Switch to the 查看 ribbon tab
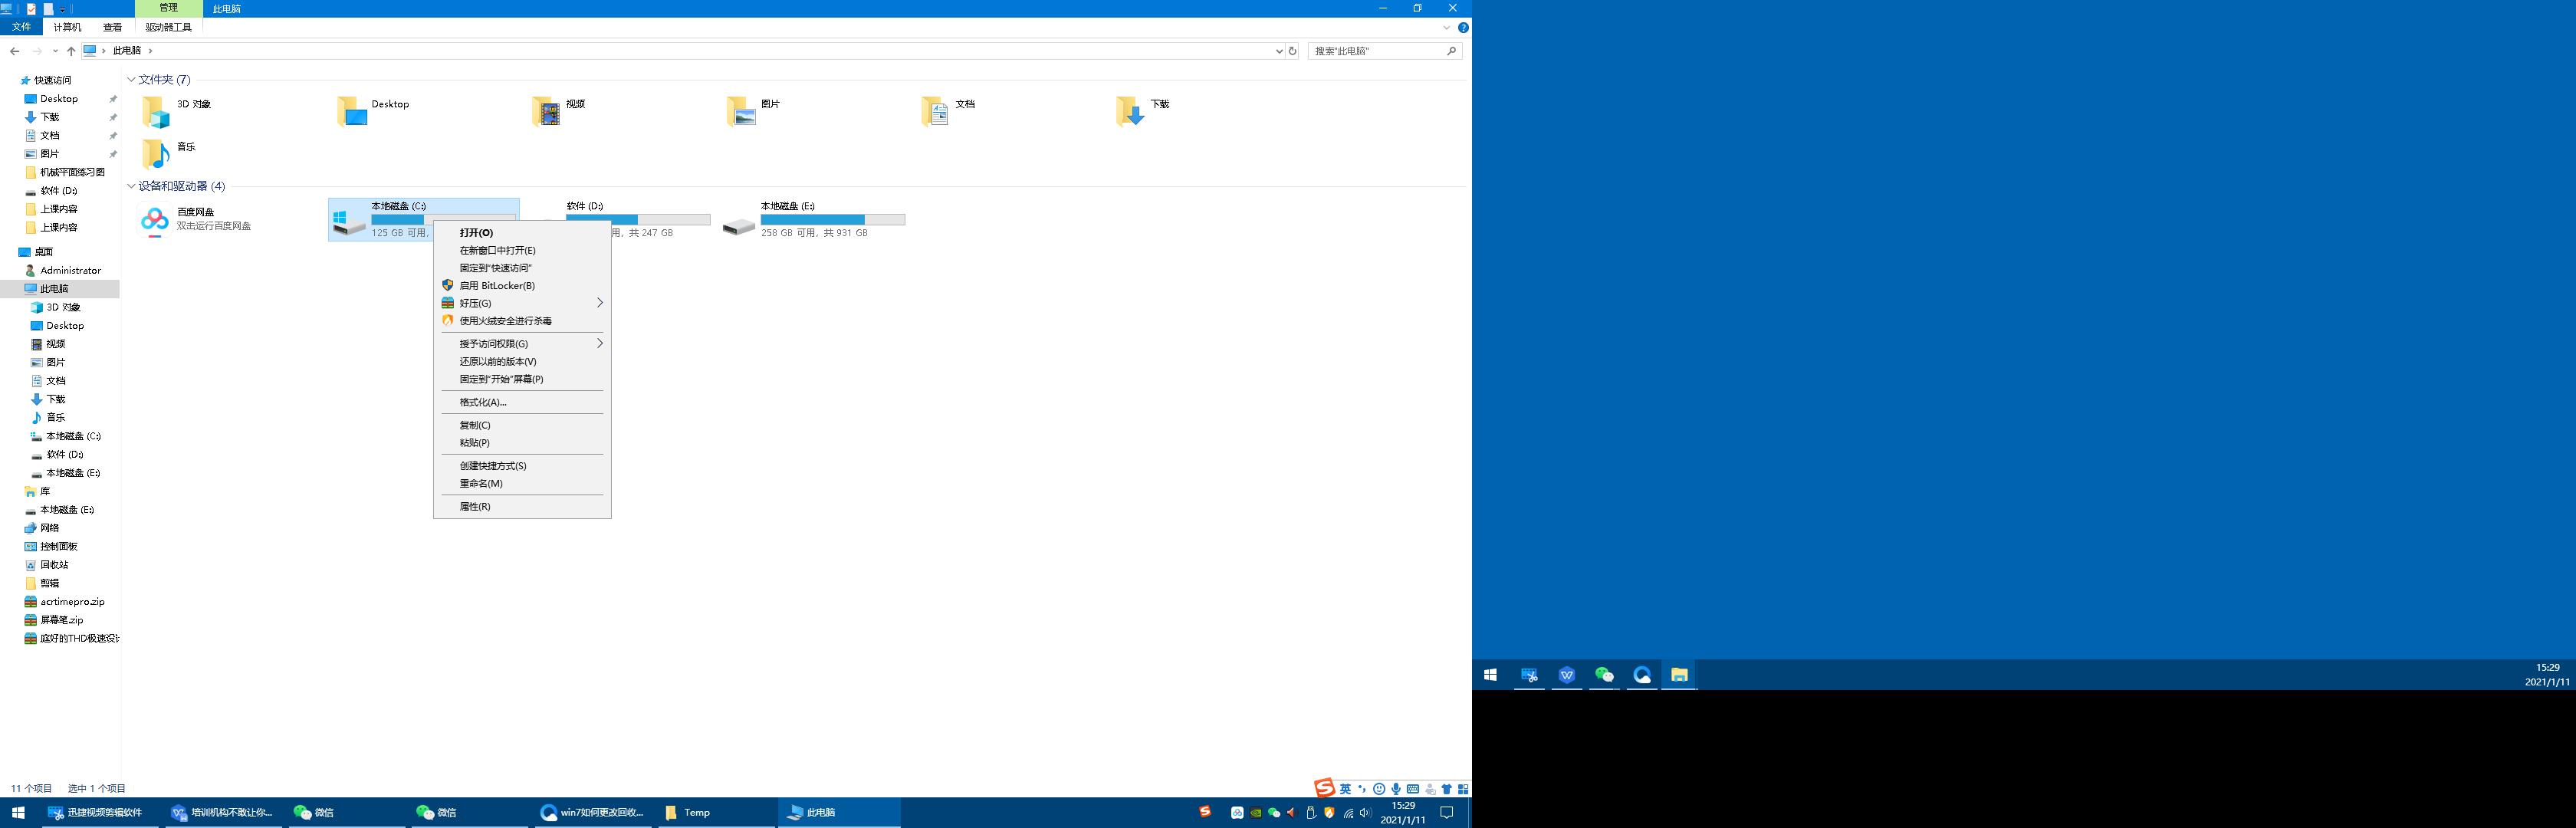 coord(113,27)
